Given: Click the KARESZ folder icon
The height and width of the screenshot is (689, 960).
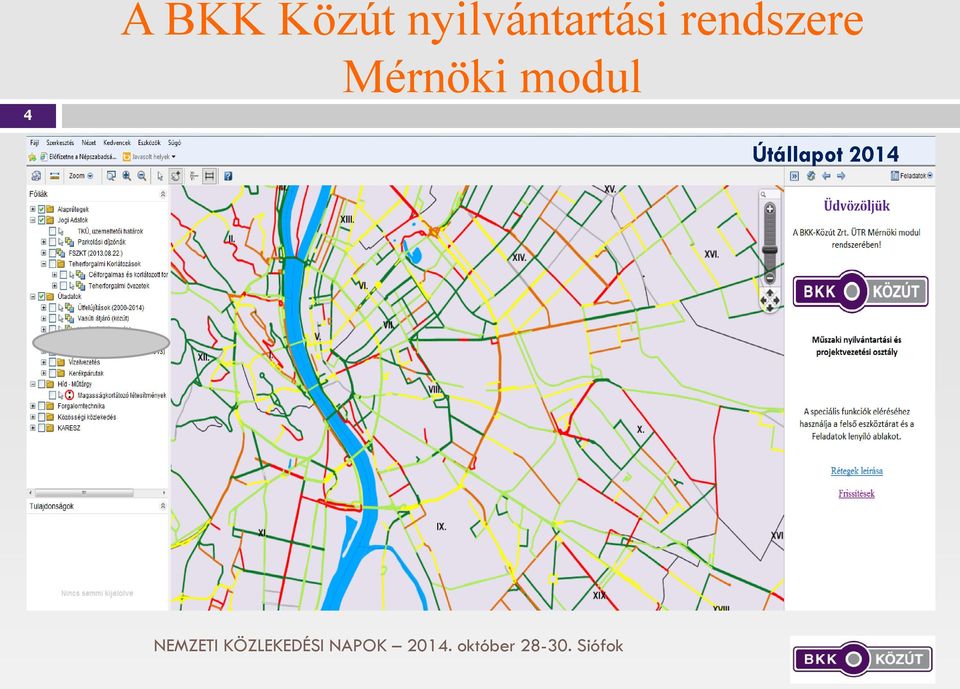Looking at the screenshot, I should (x=50, y=428).
